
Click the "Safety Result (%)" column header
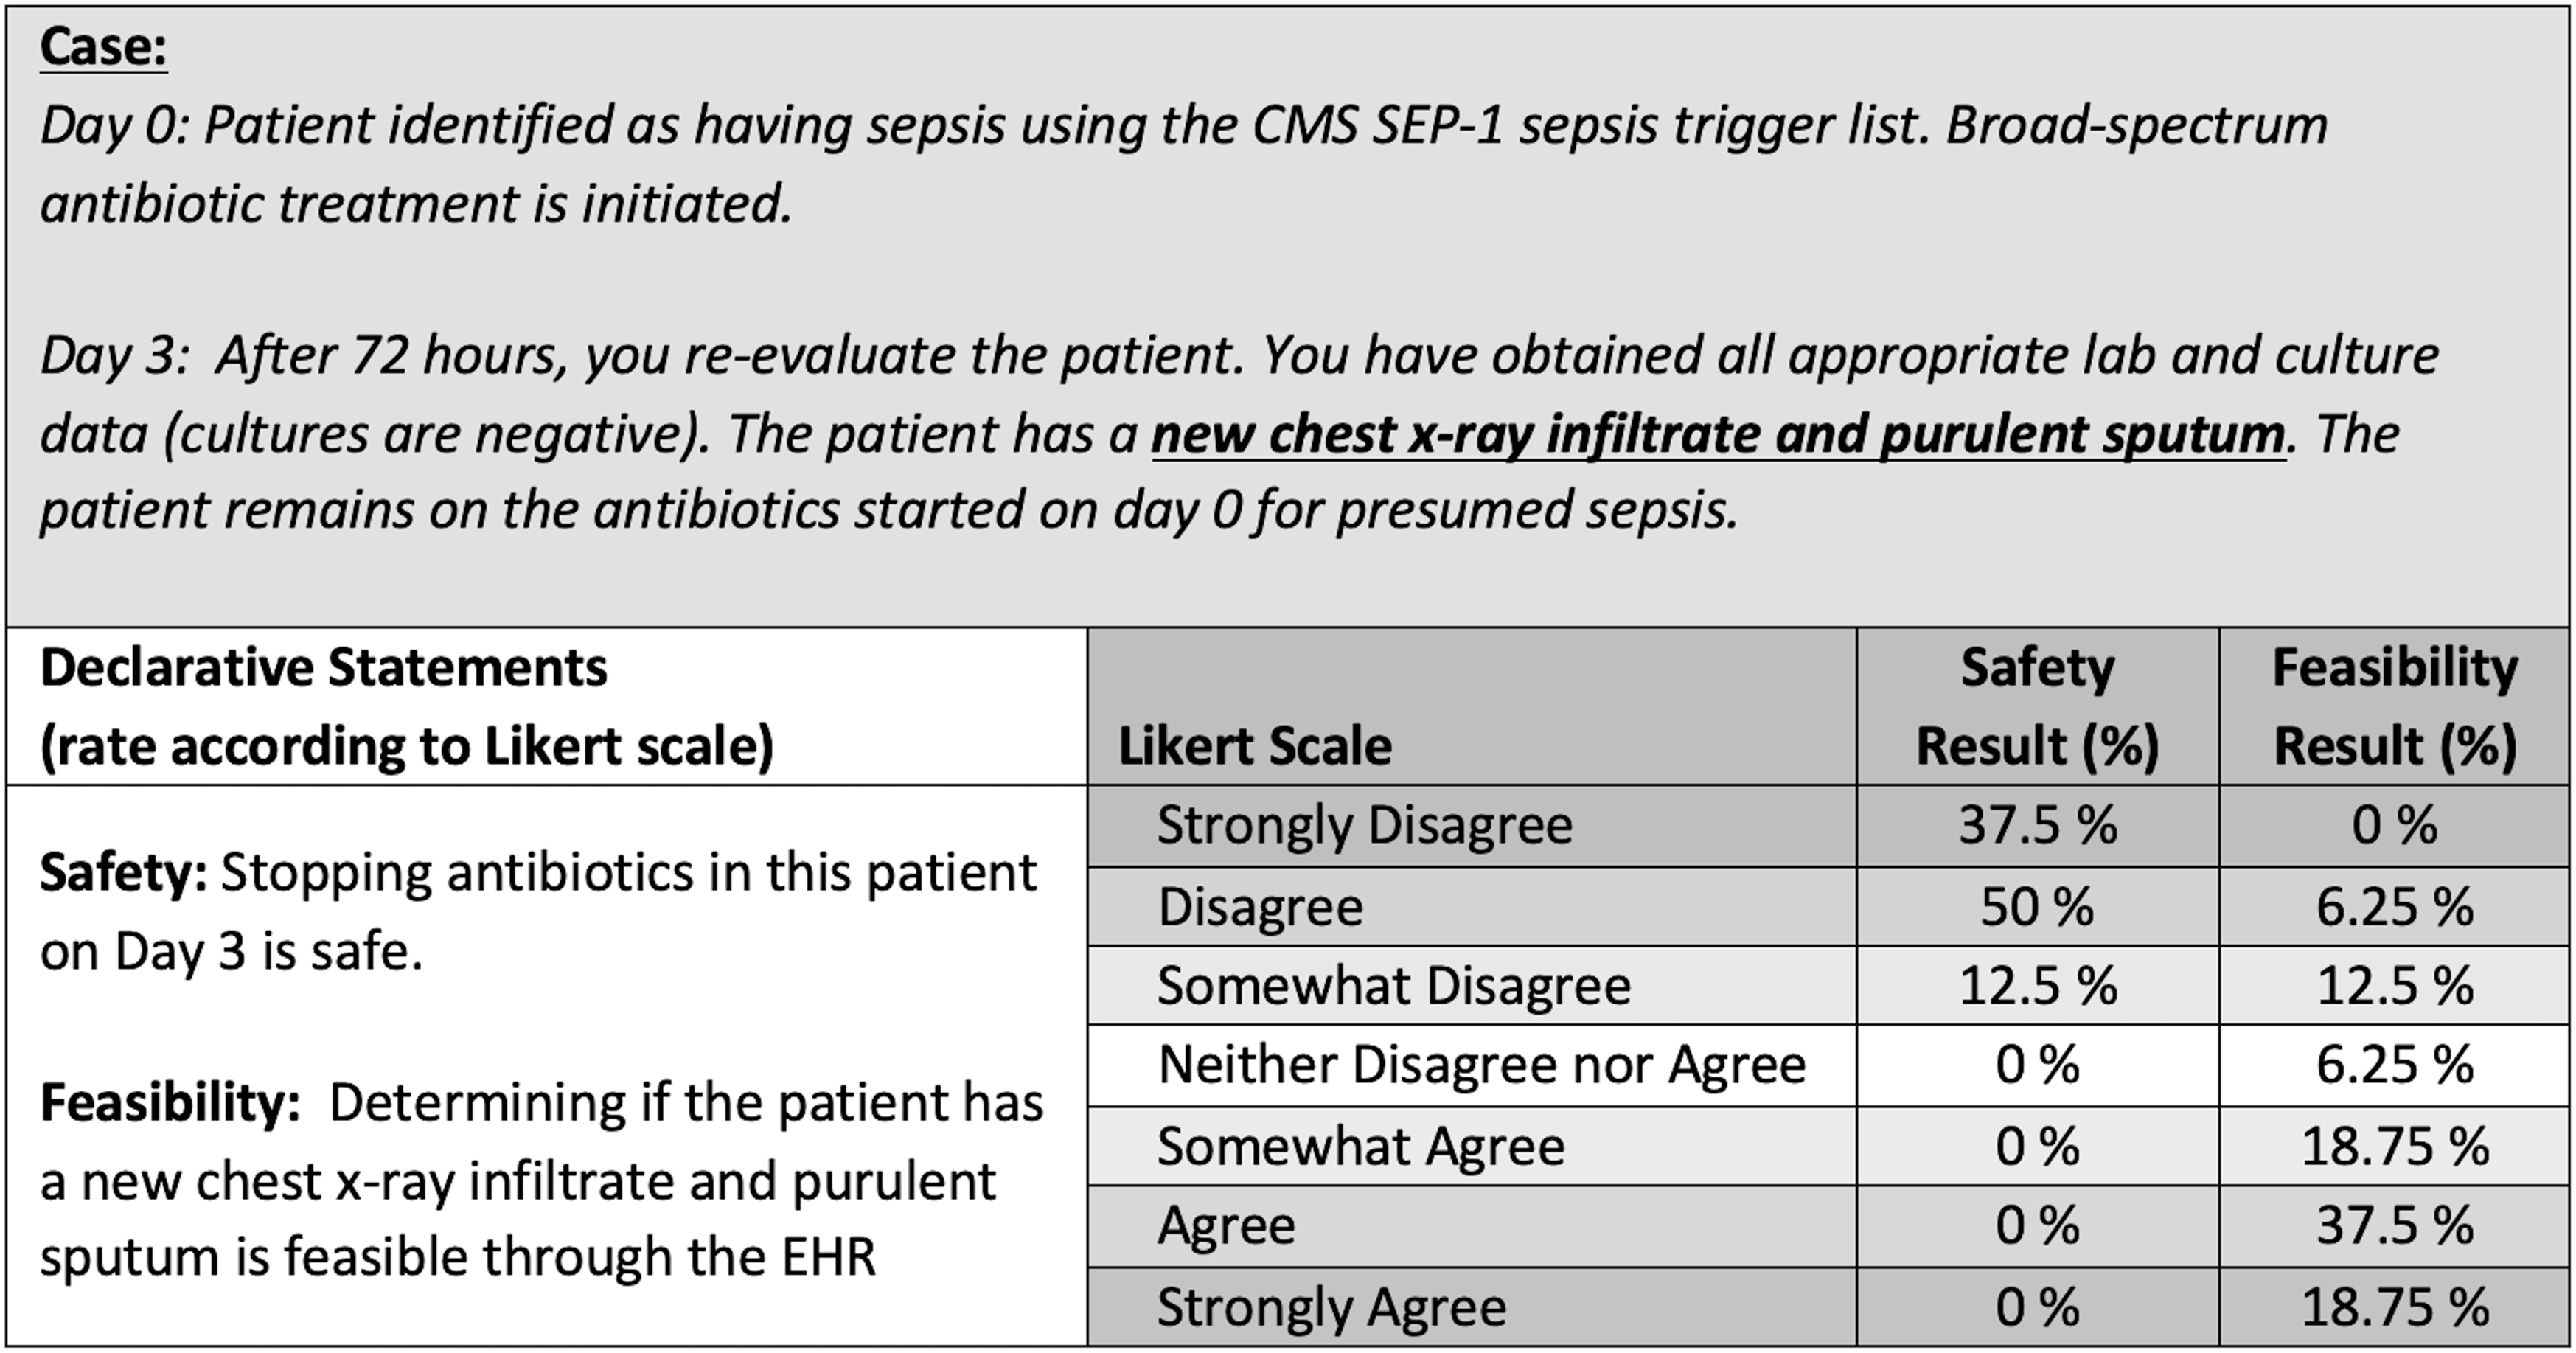point(2037,706)
